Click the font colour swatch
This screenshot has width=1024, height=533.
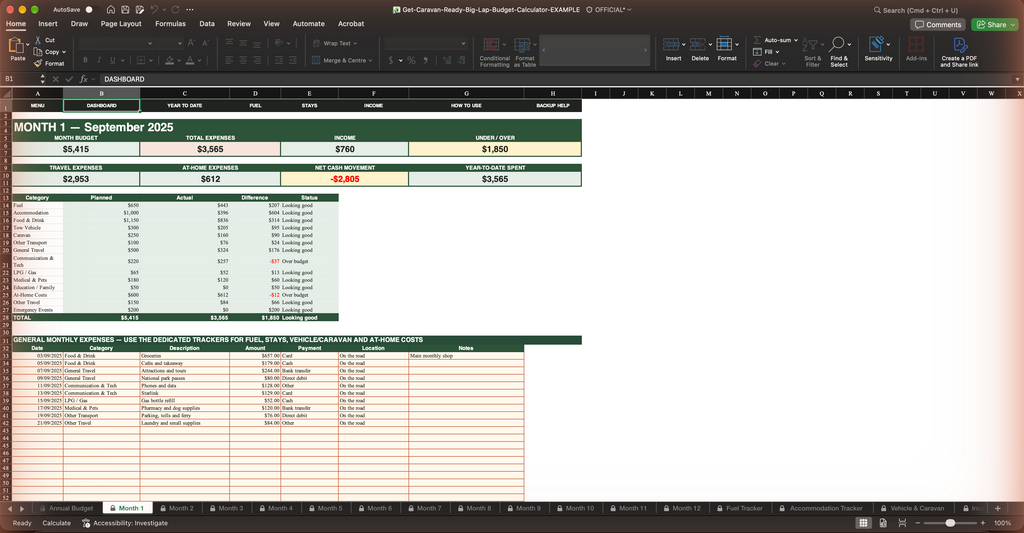click(x=189, y=60)
